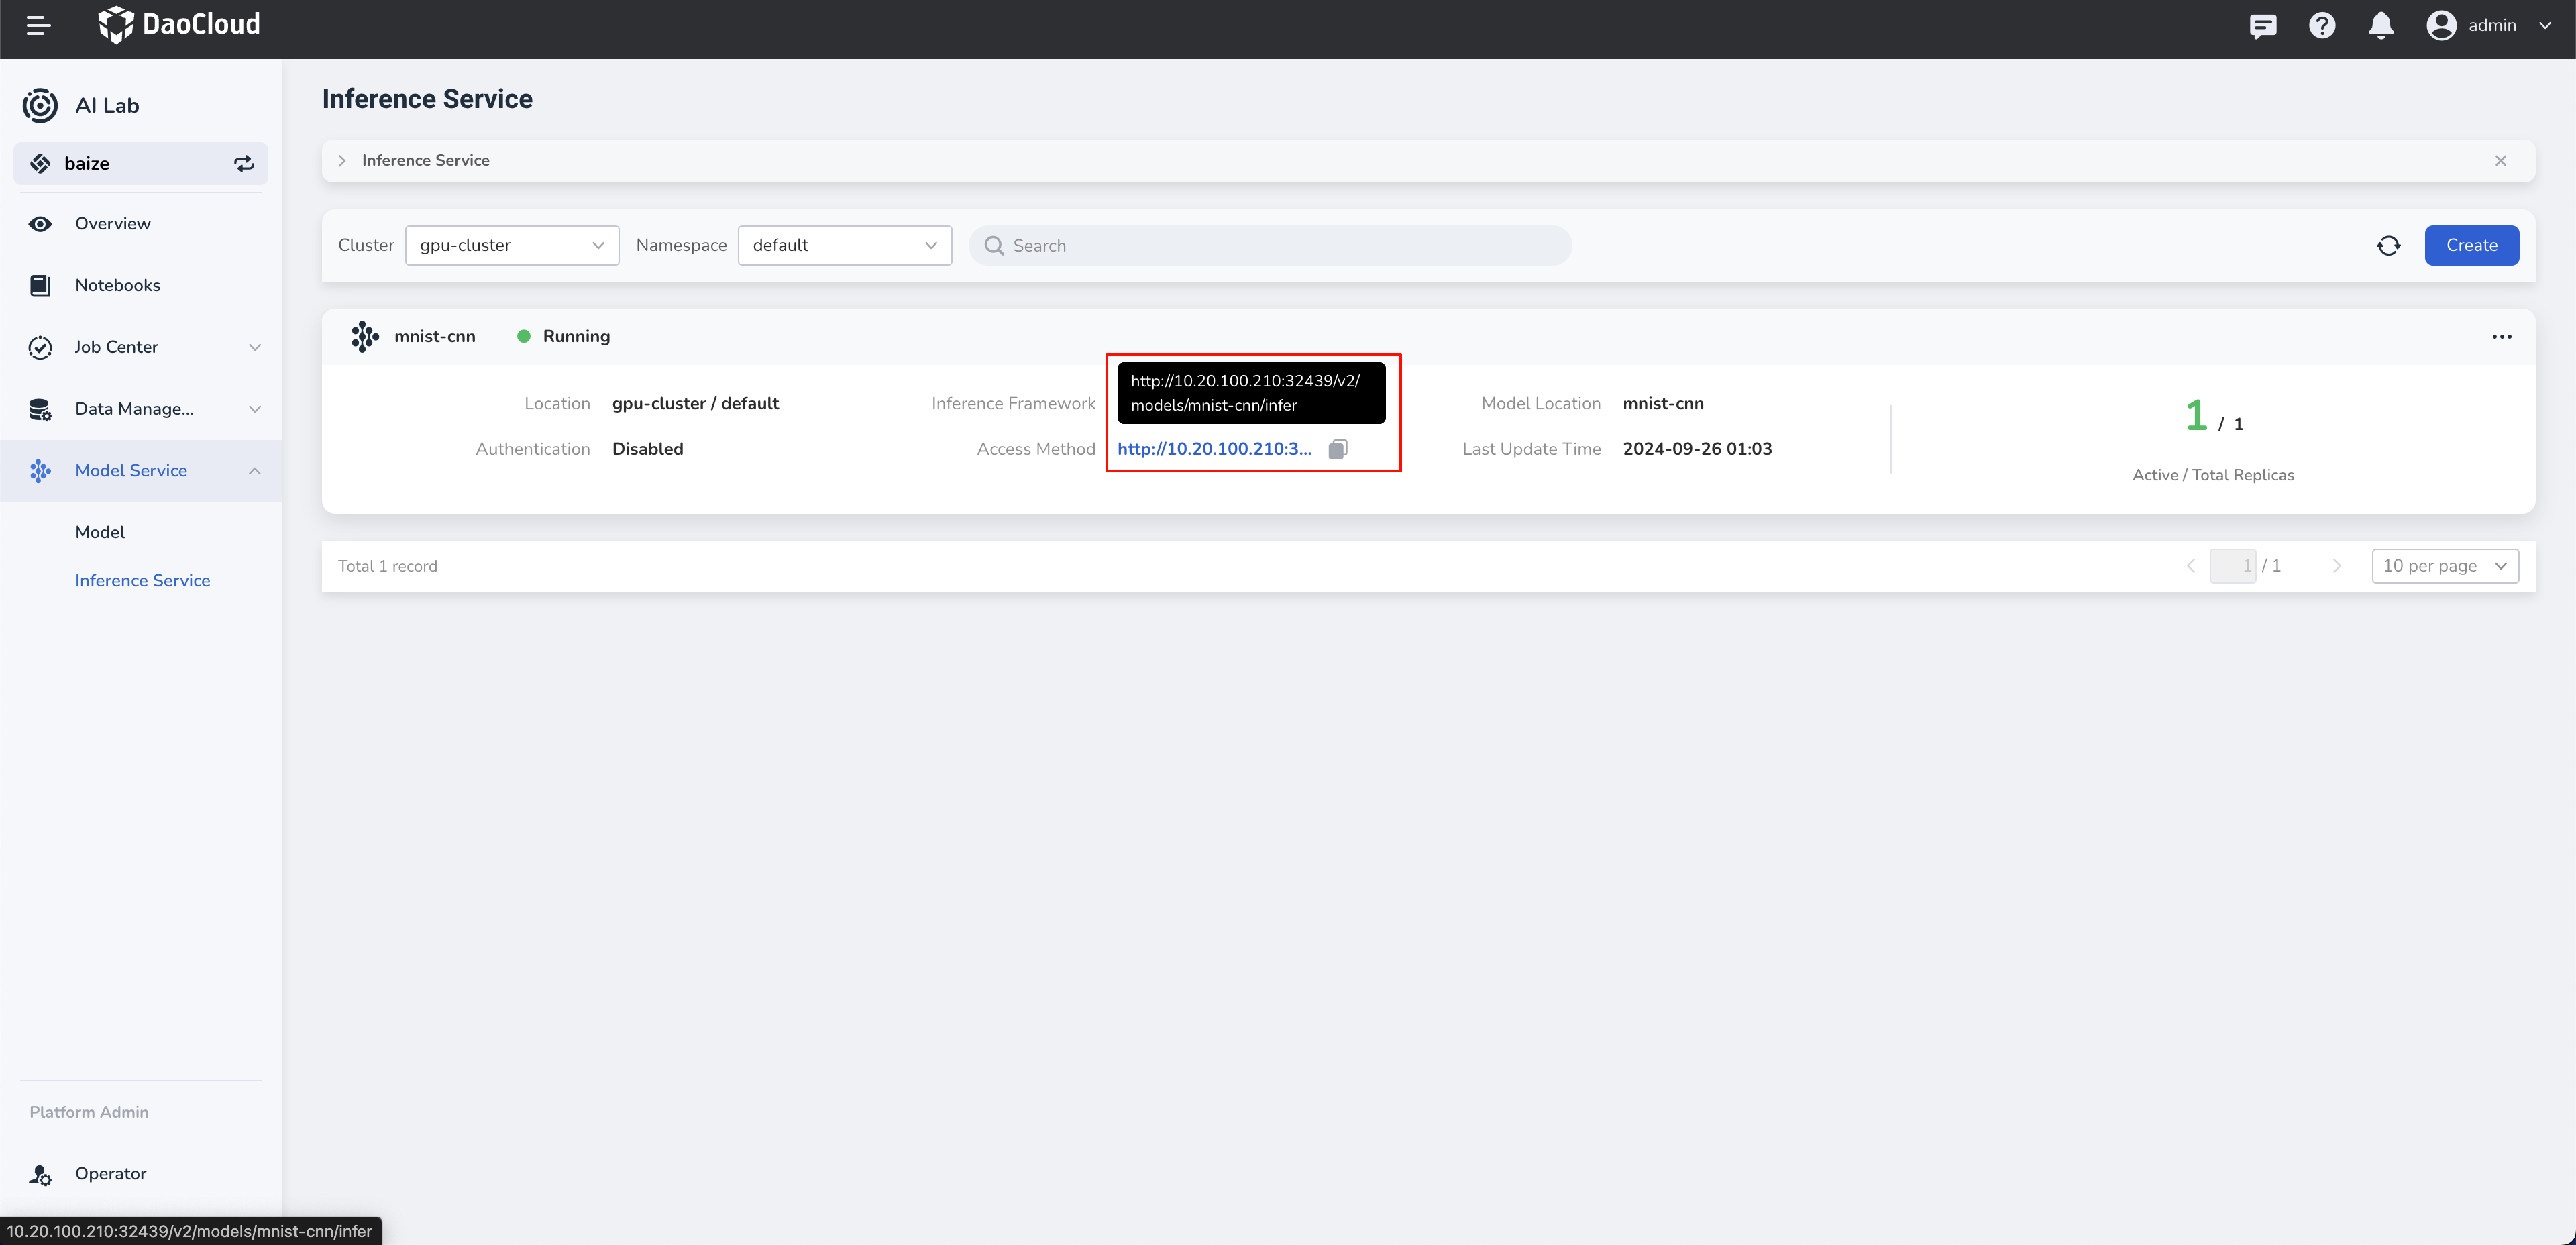Switch workspace using baize swap icon
Image resolution: width=2576 pixels, height=1245 pixels.
click(244, 163)
